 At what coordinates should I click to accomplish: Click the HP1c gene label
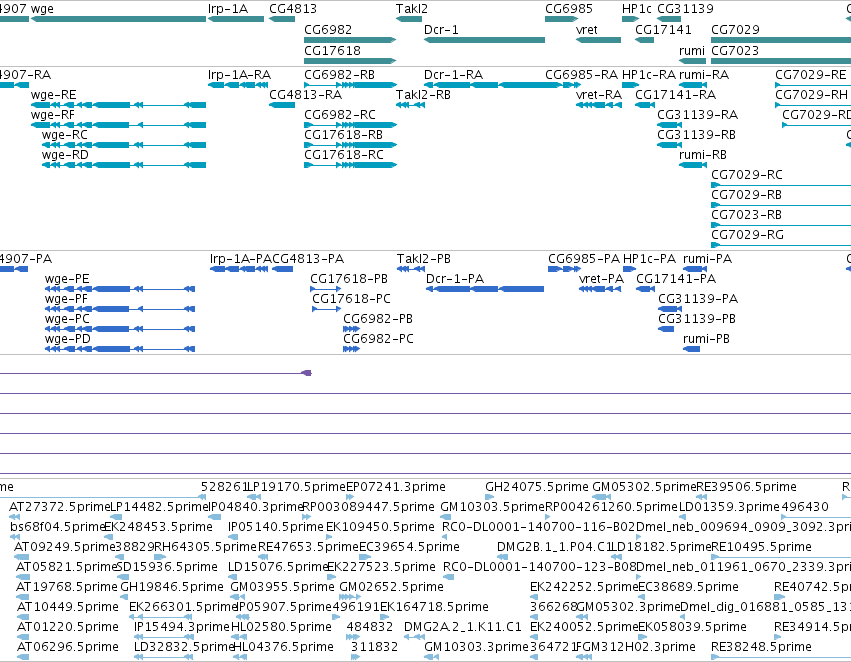click(637, 9)
